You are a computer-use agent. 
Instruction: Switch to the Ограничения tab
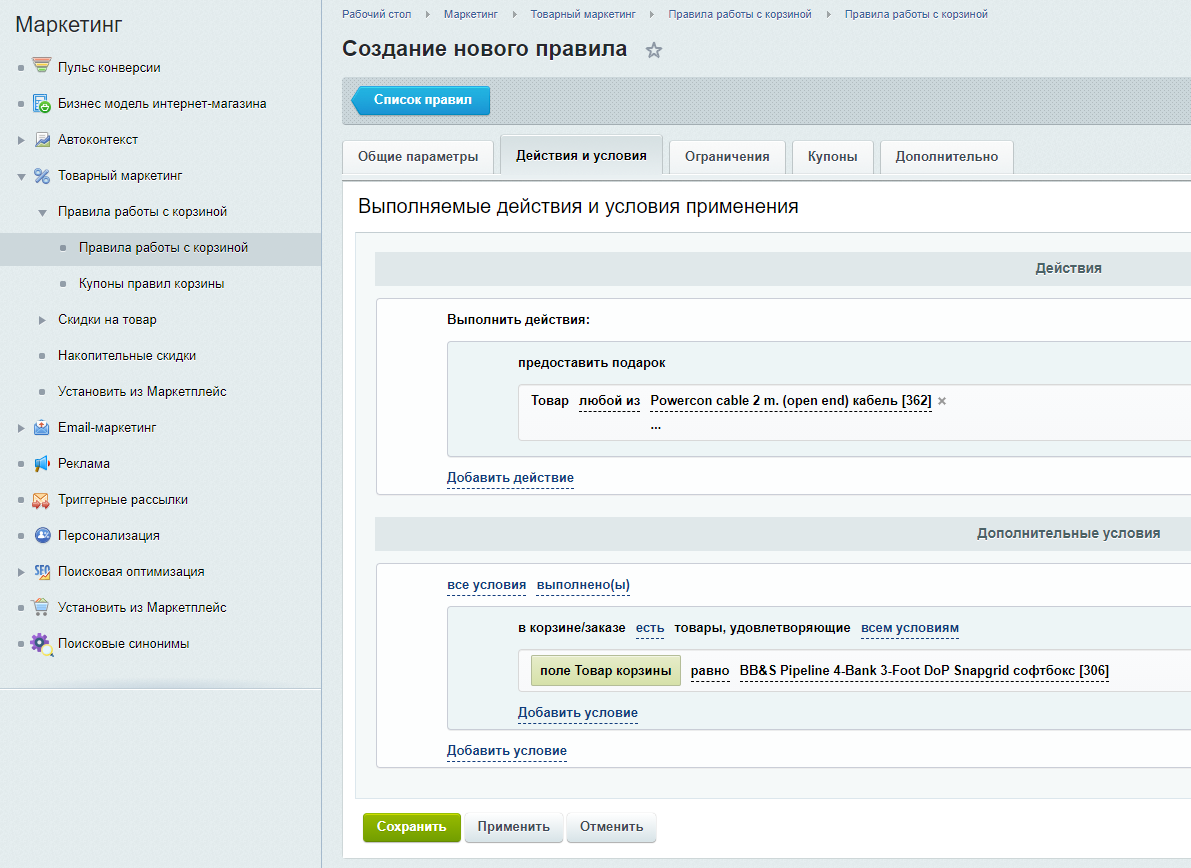[x=726, y=157]
